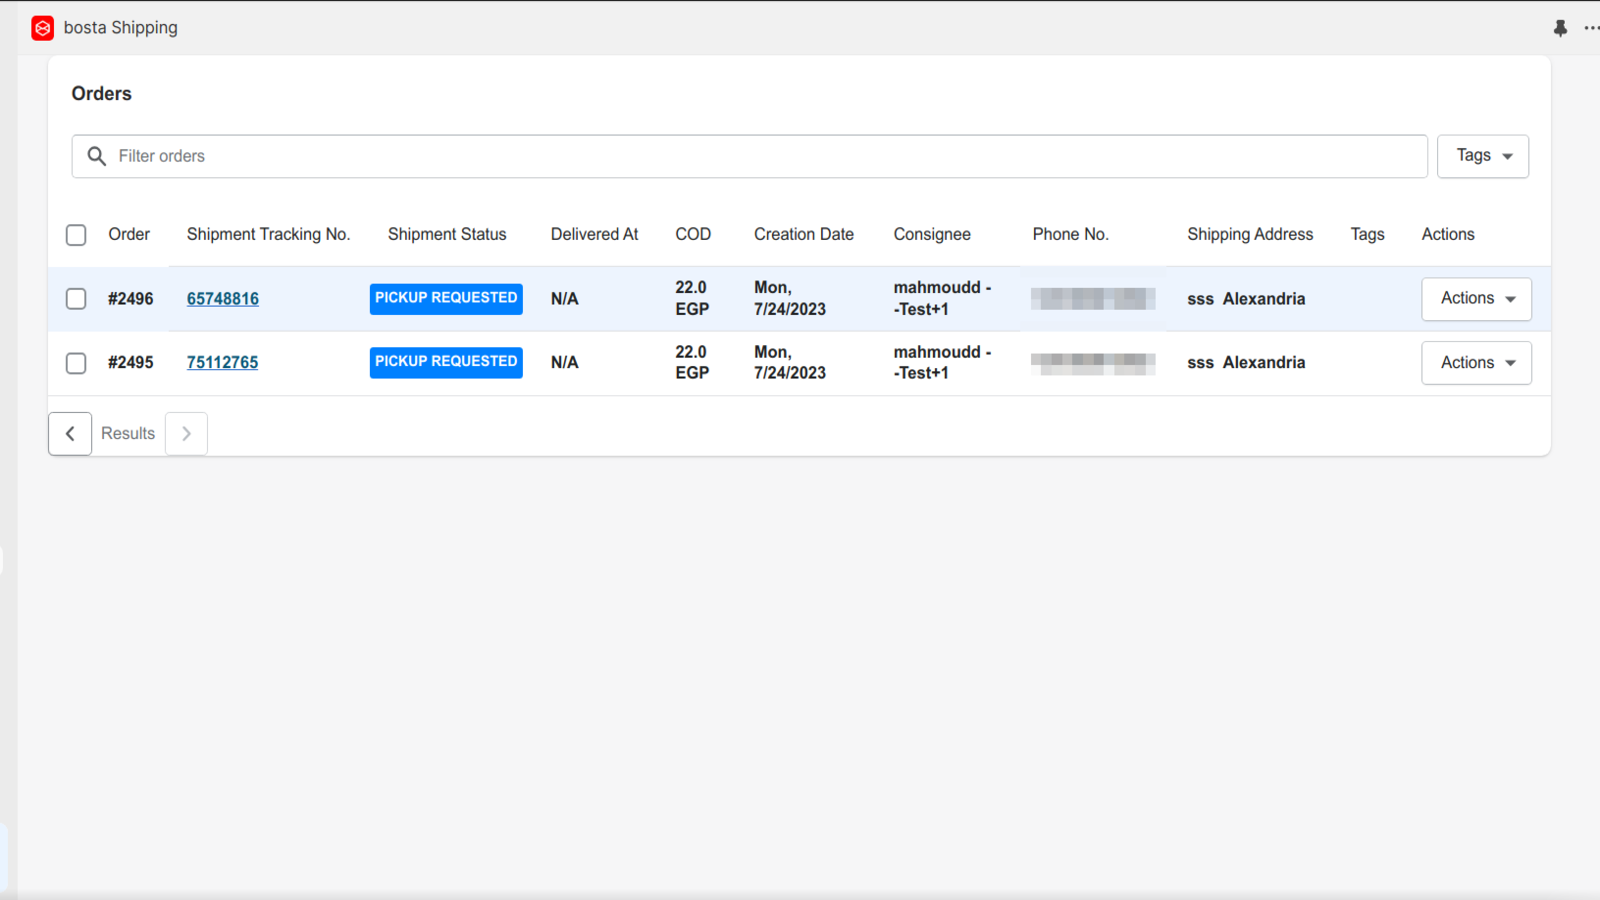Select checkbox for order #2495
The height and width of the screenshot is (900, 1600).
pos(76,363)
